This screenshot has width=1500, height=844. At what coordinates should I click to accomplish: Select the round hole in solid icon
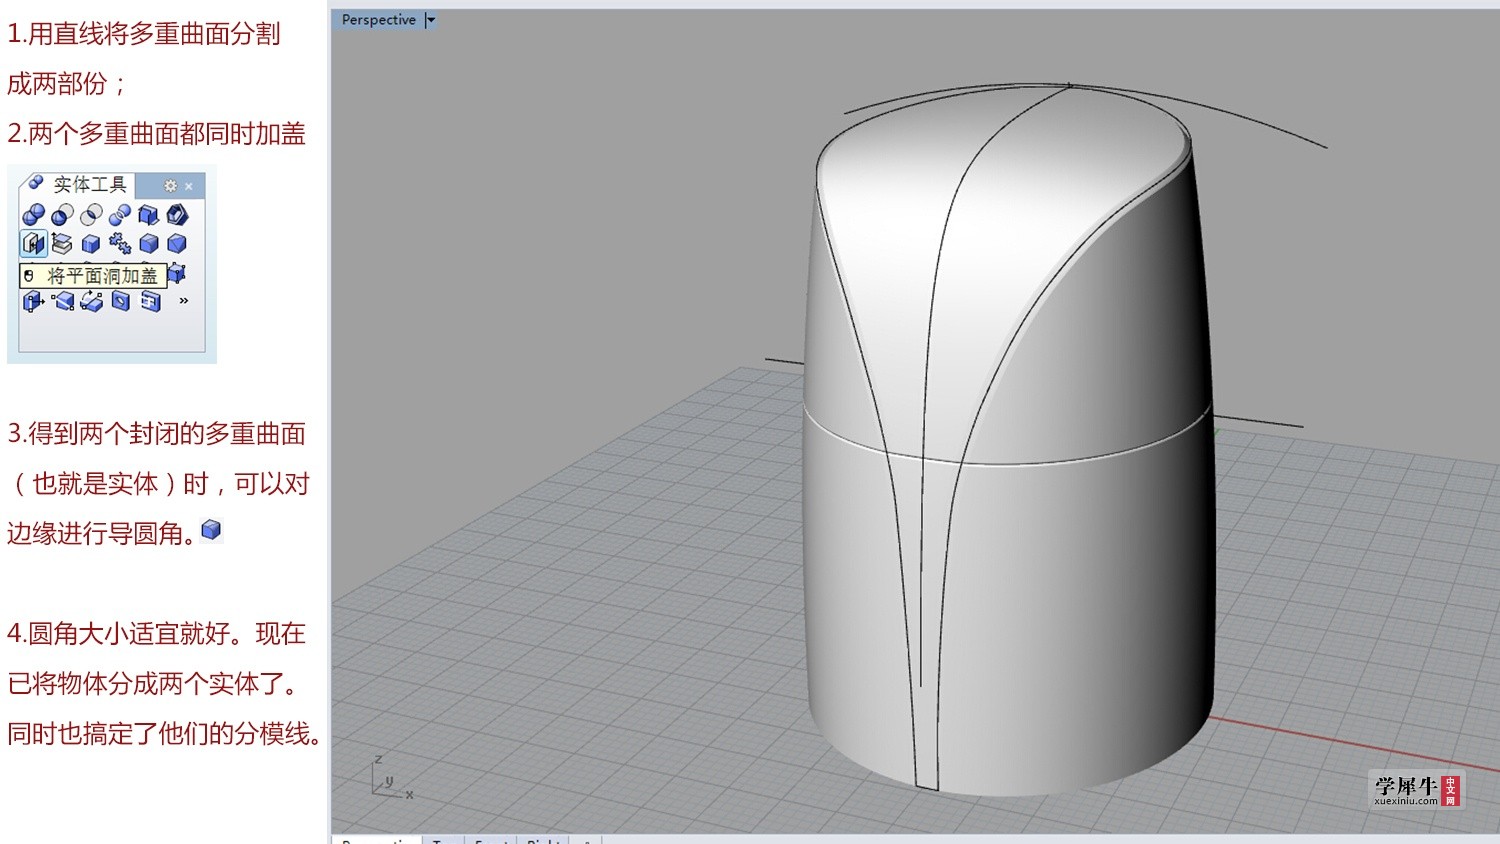tap(120, 301)
